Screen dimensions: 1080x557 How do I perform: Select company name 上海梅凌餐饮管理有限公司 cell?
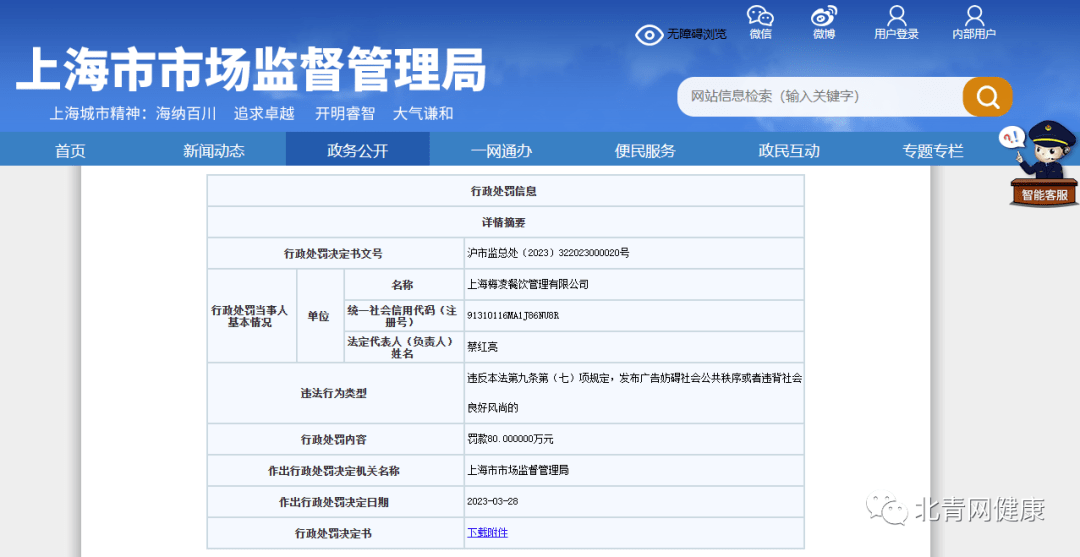528,285
